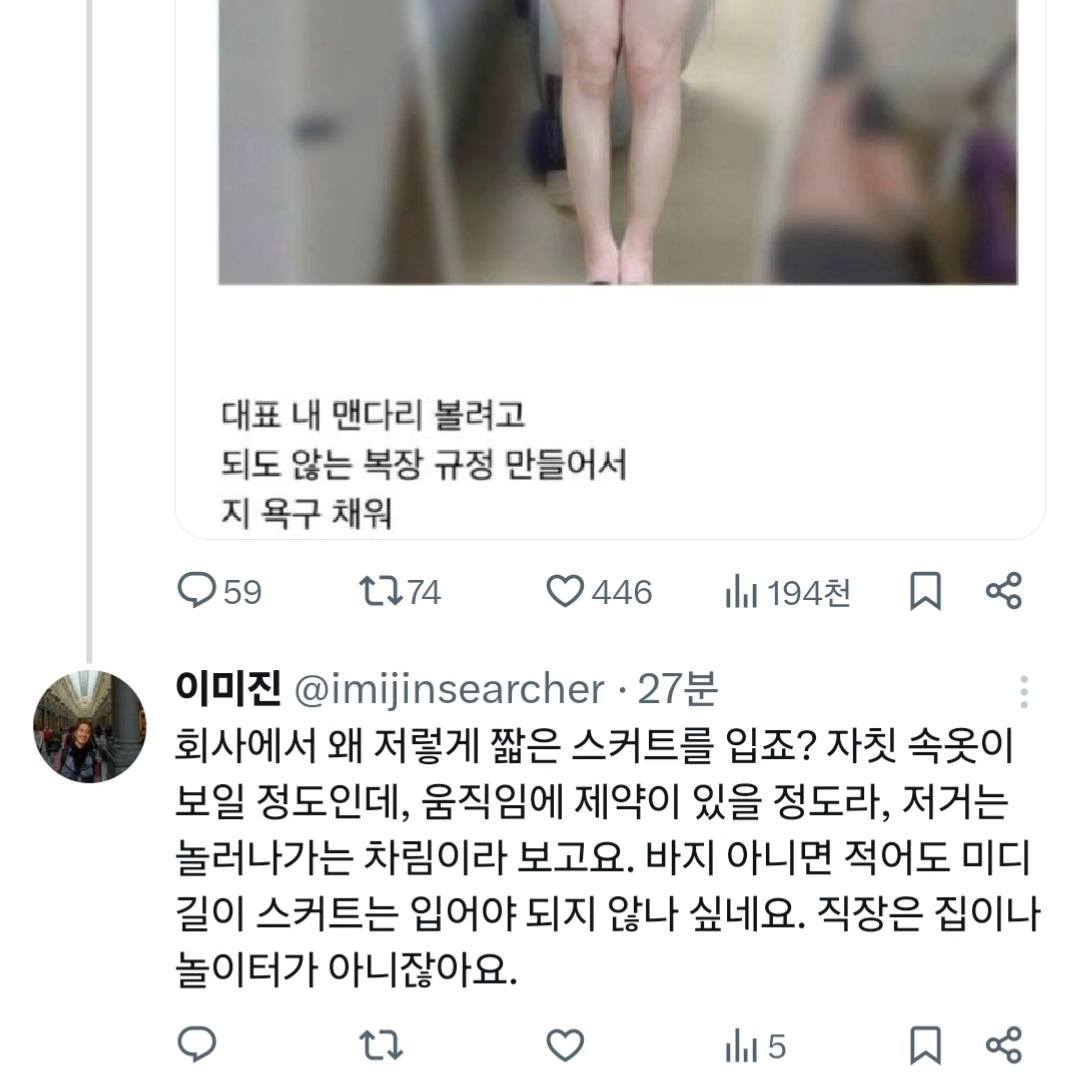Reply to the main tweet

tap(196, 592)
